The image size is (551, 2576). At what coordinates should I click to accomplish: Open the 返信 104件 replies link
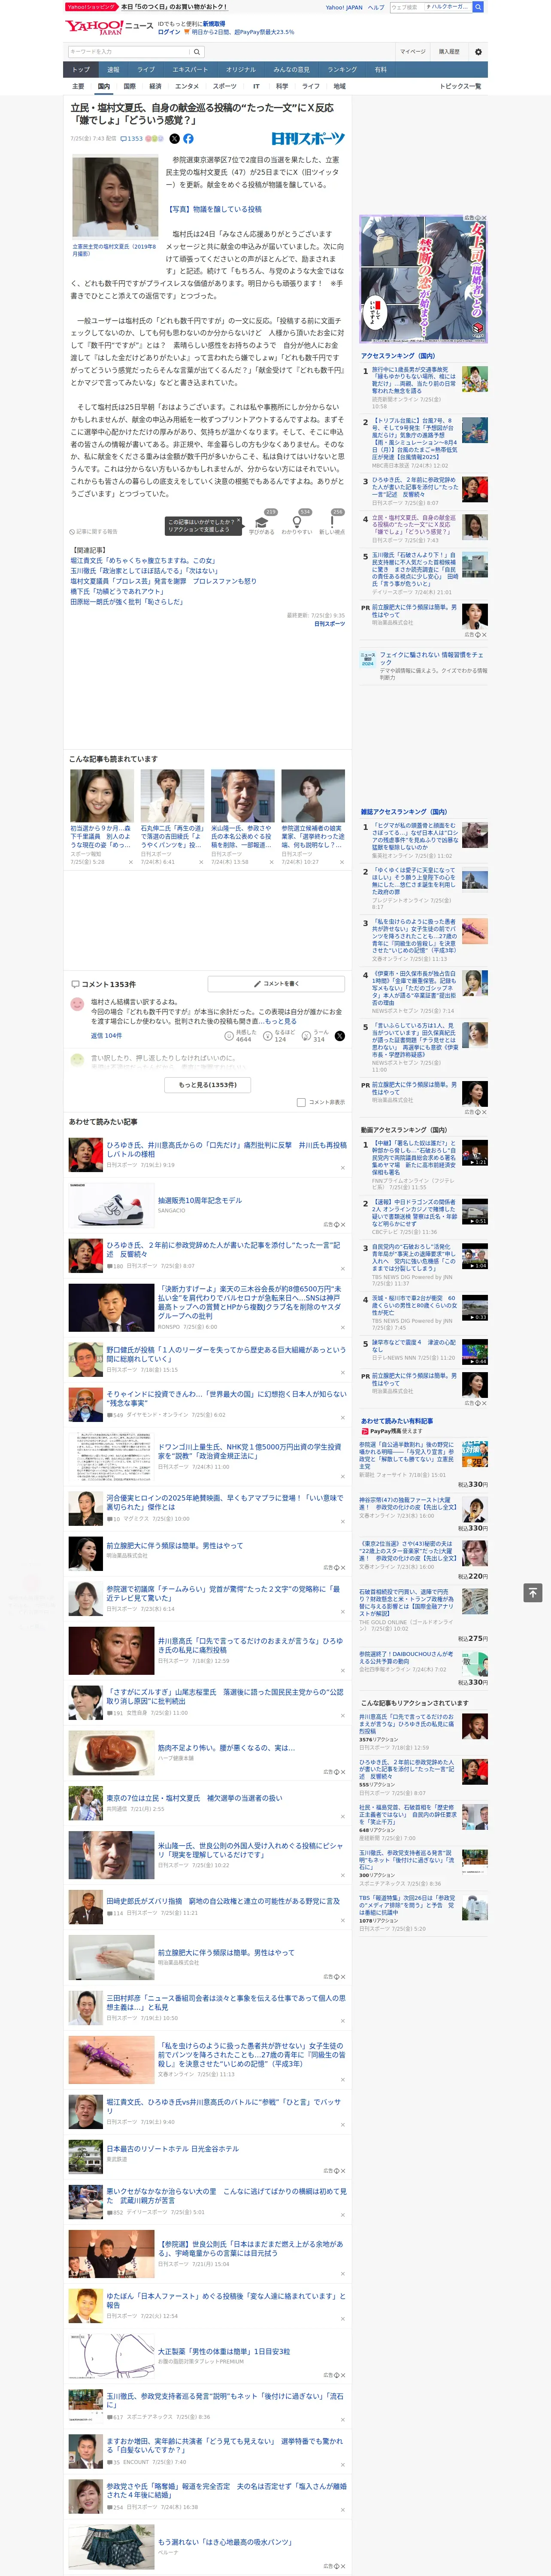[106, 1035]
